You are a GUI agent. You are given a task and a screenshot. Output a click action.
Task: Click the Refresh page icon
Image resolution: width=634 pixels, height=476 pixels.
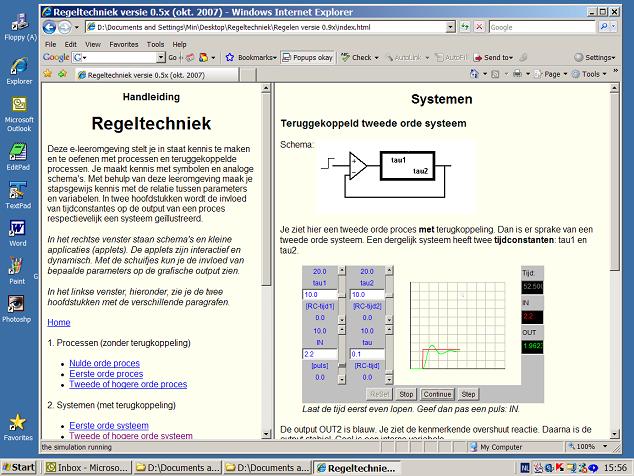pyautogui.click(x=465, y=27)
